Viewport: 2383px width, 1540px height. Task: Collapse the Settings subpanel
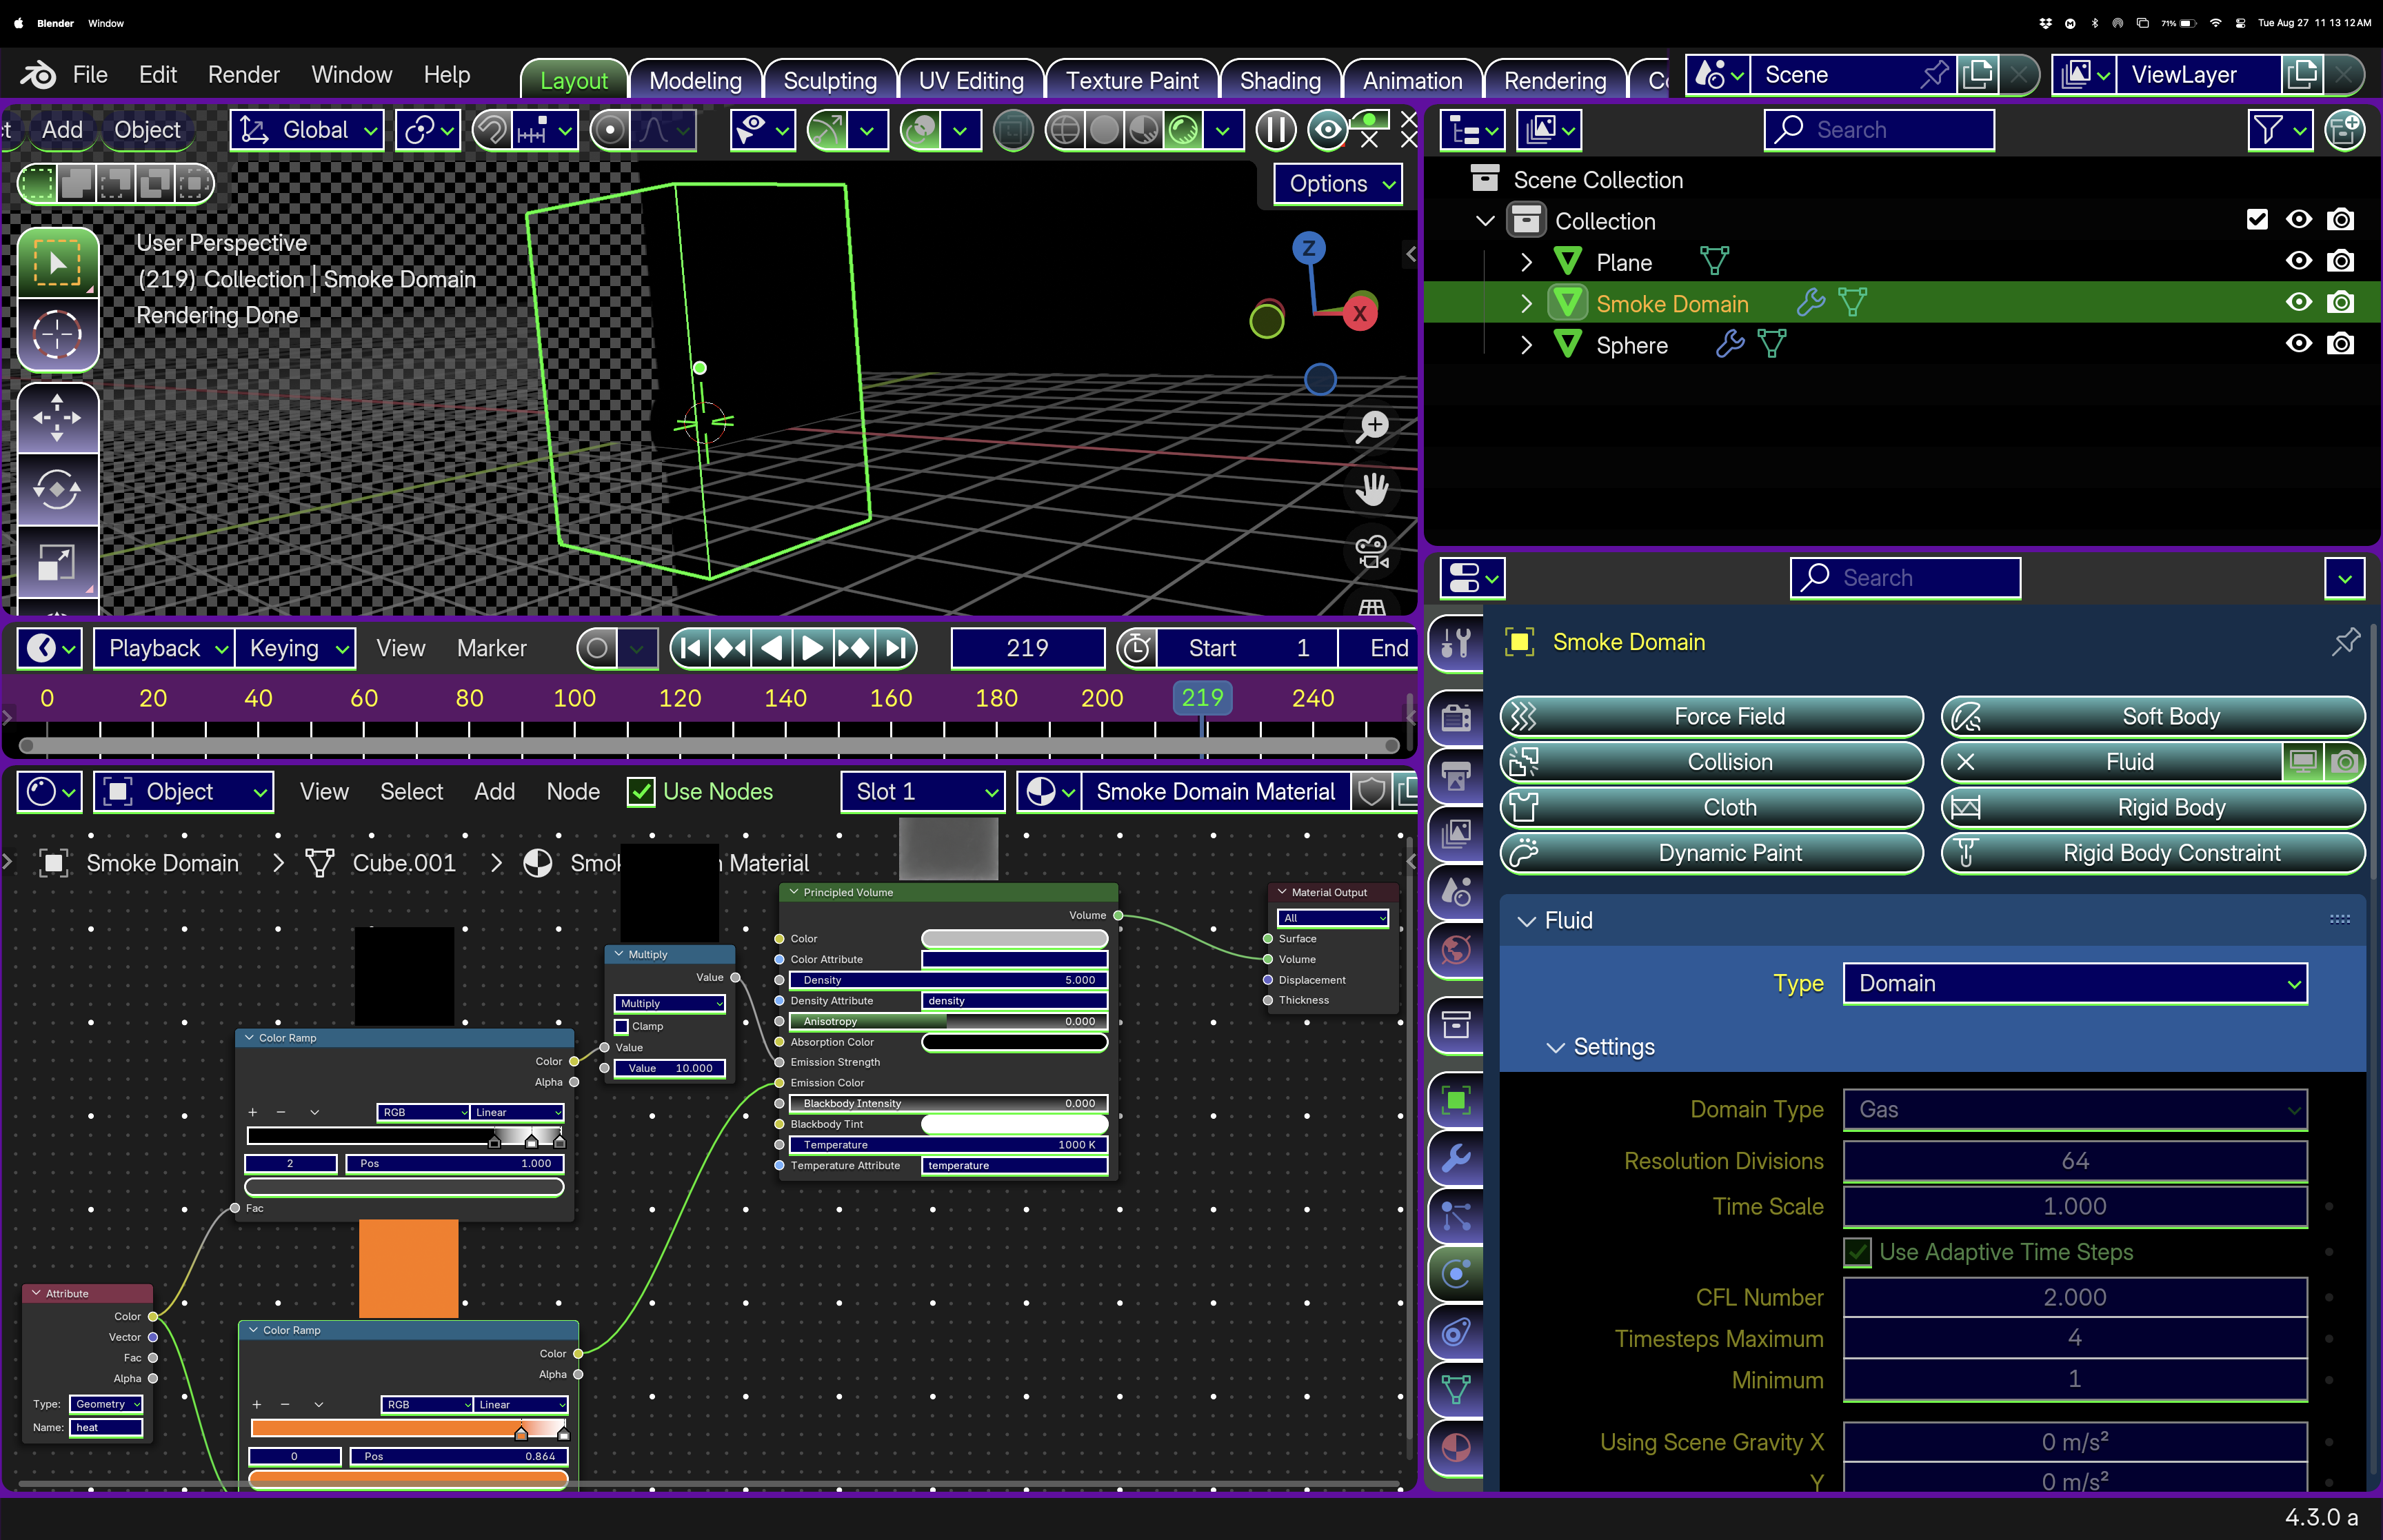(x=1555, y=1048)
